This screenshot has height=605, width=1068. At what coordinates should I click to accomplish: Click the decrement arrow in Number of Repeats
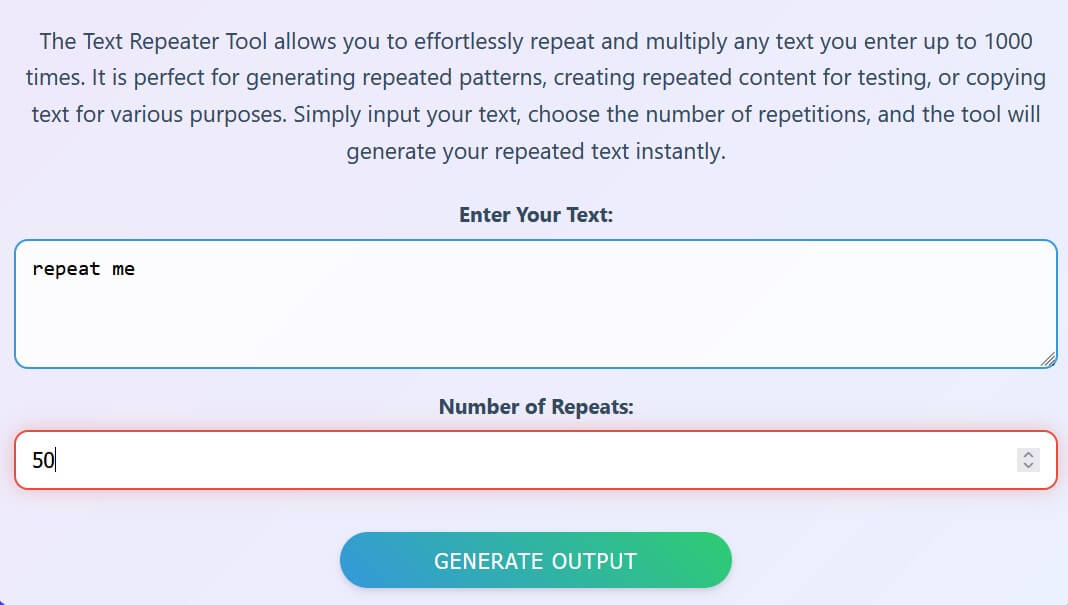(1028, 466)
